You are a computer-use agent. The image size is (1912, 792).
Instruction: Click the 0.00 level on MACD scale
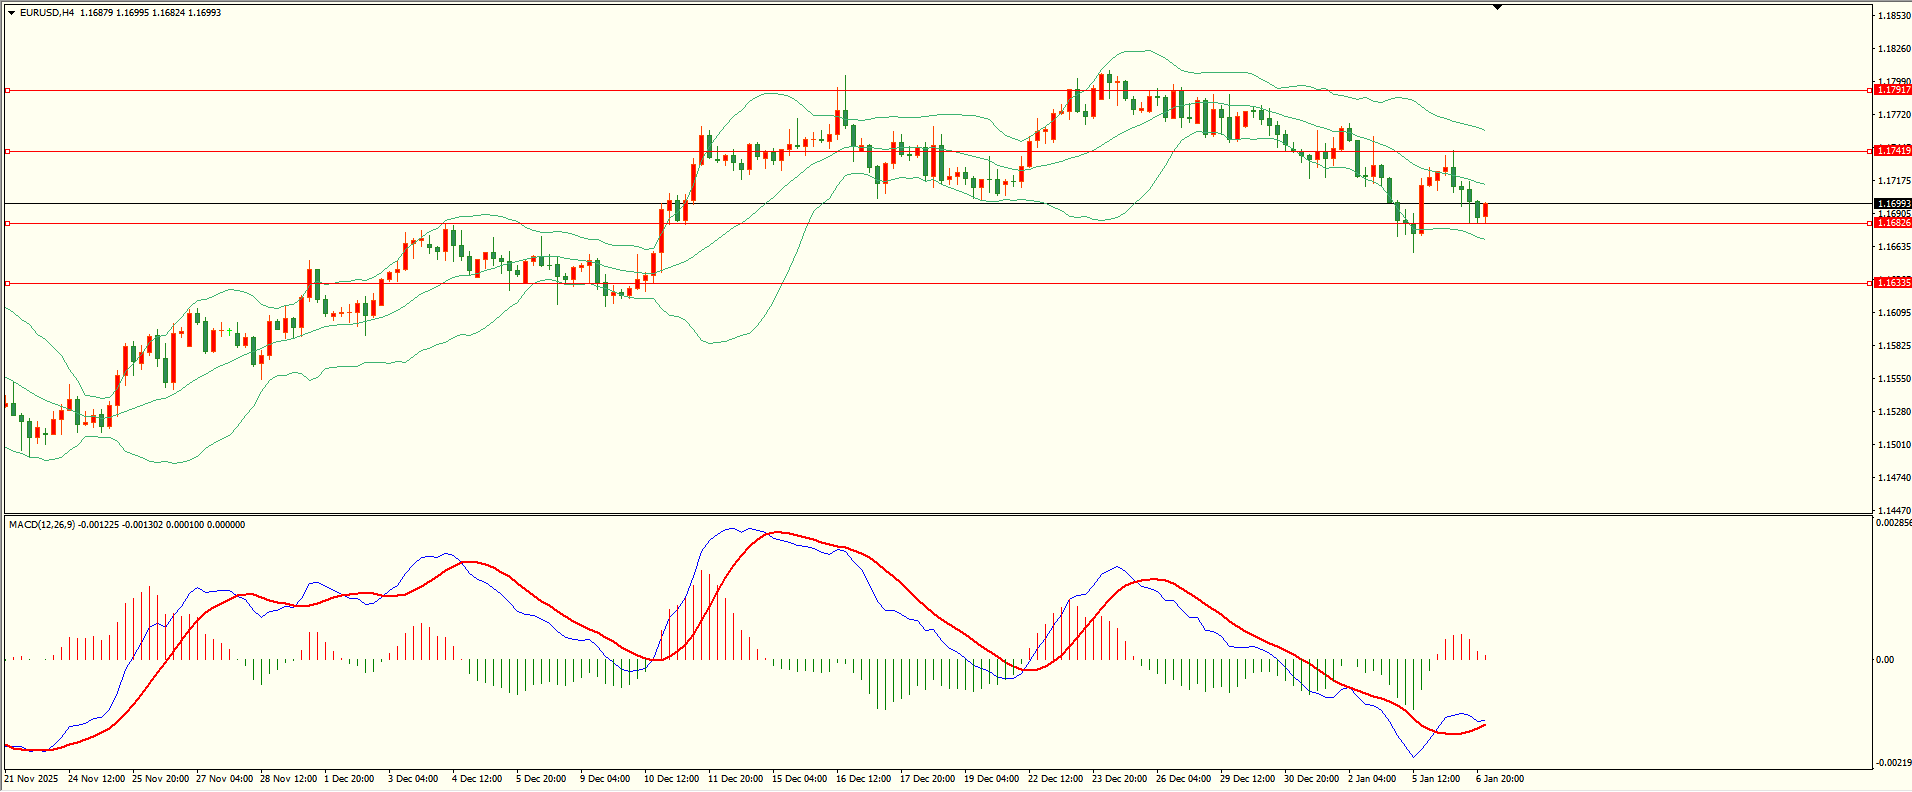pos(1884,660)
